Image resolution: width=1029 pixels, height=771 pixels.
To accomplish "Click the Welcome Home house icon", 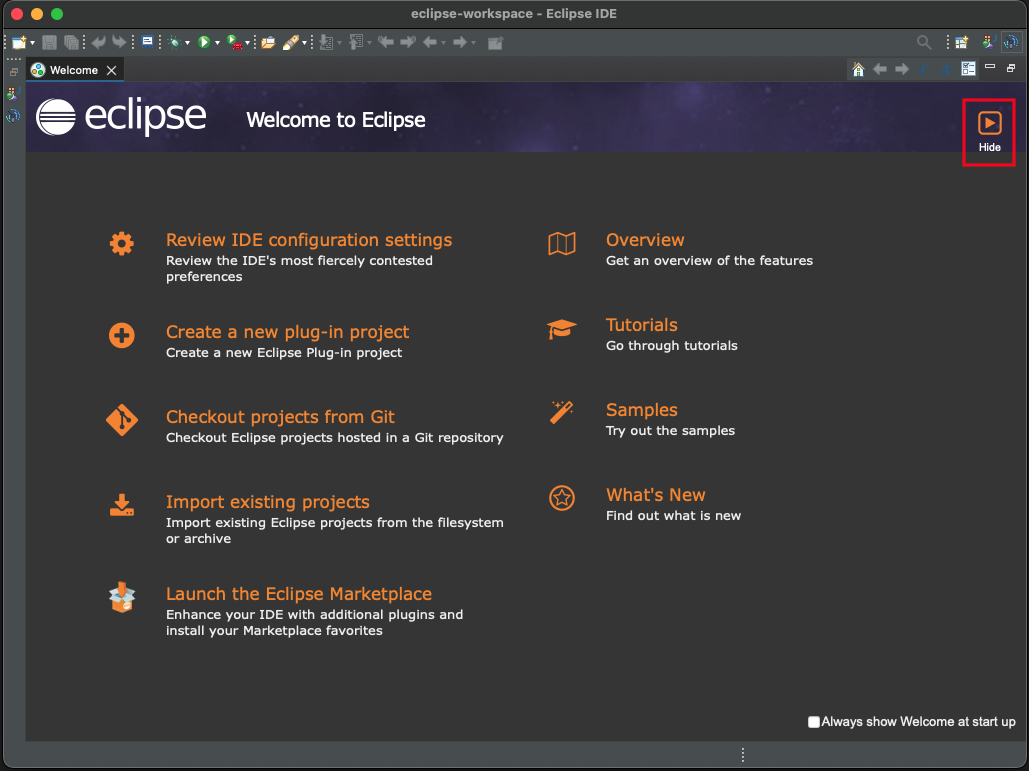I will tap(858, 70).
